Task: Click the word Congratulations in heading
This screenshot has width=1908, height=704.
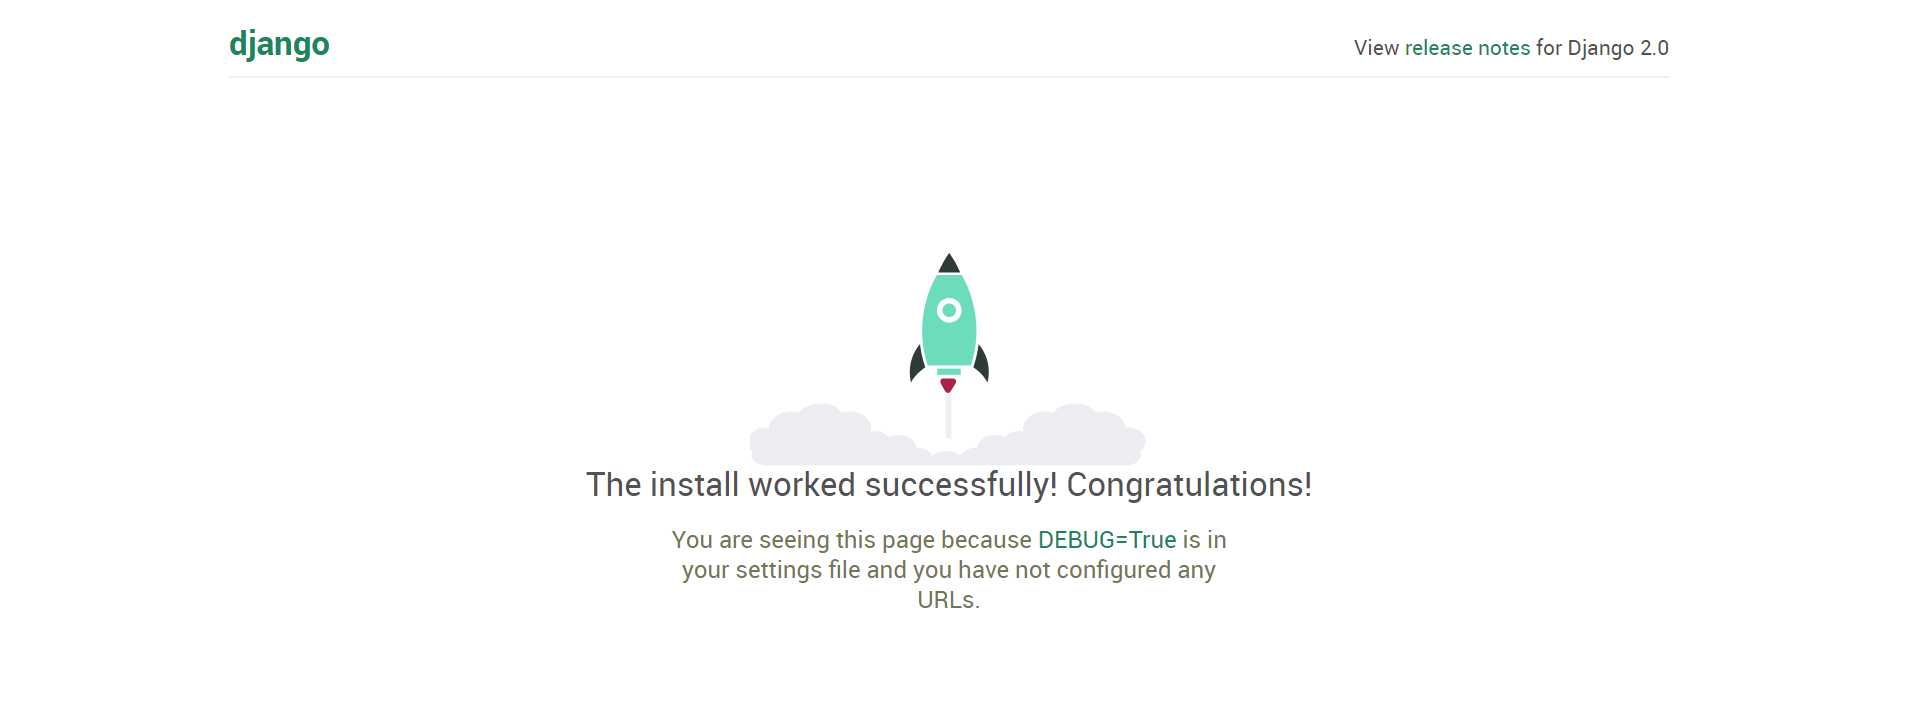Action: (1189, 485)
